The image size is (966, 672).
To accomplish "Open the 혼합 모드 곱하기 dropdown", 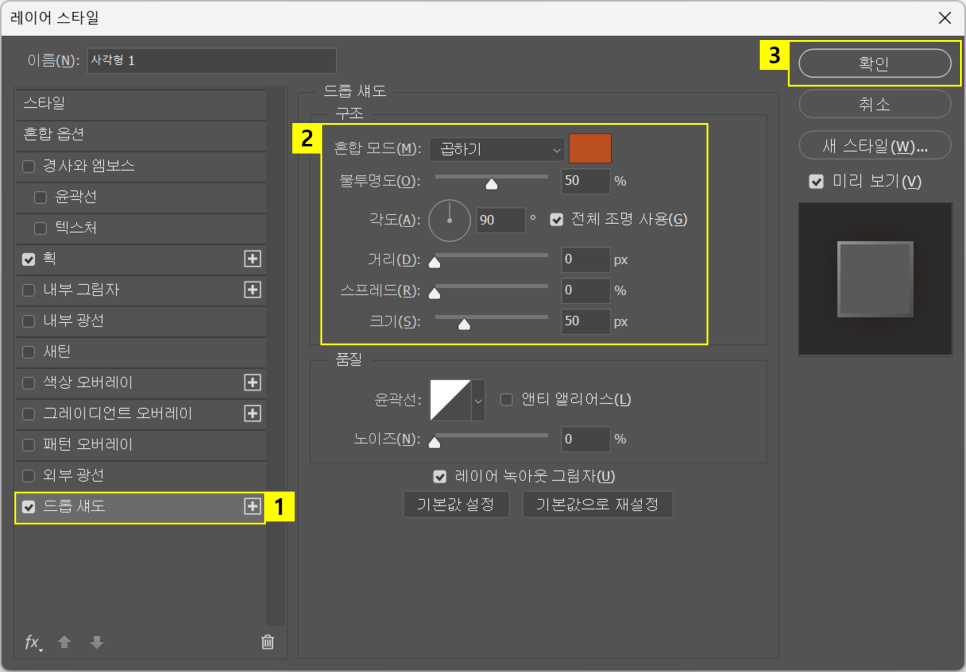I will click(497, 150).
